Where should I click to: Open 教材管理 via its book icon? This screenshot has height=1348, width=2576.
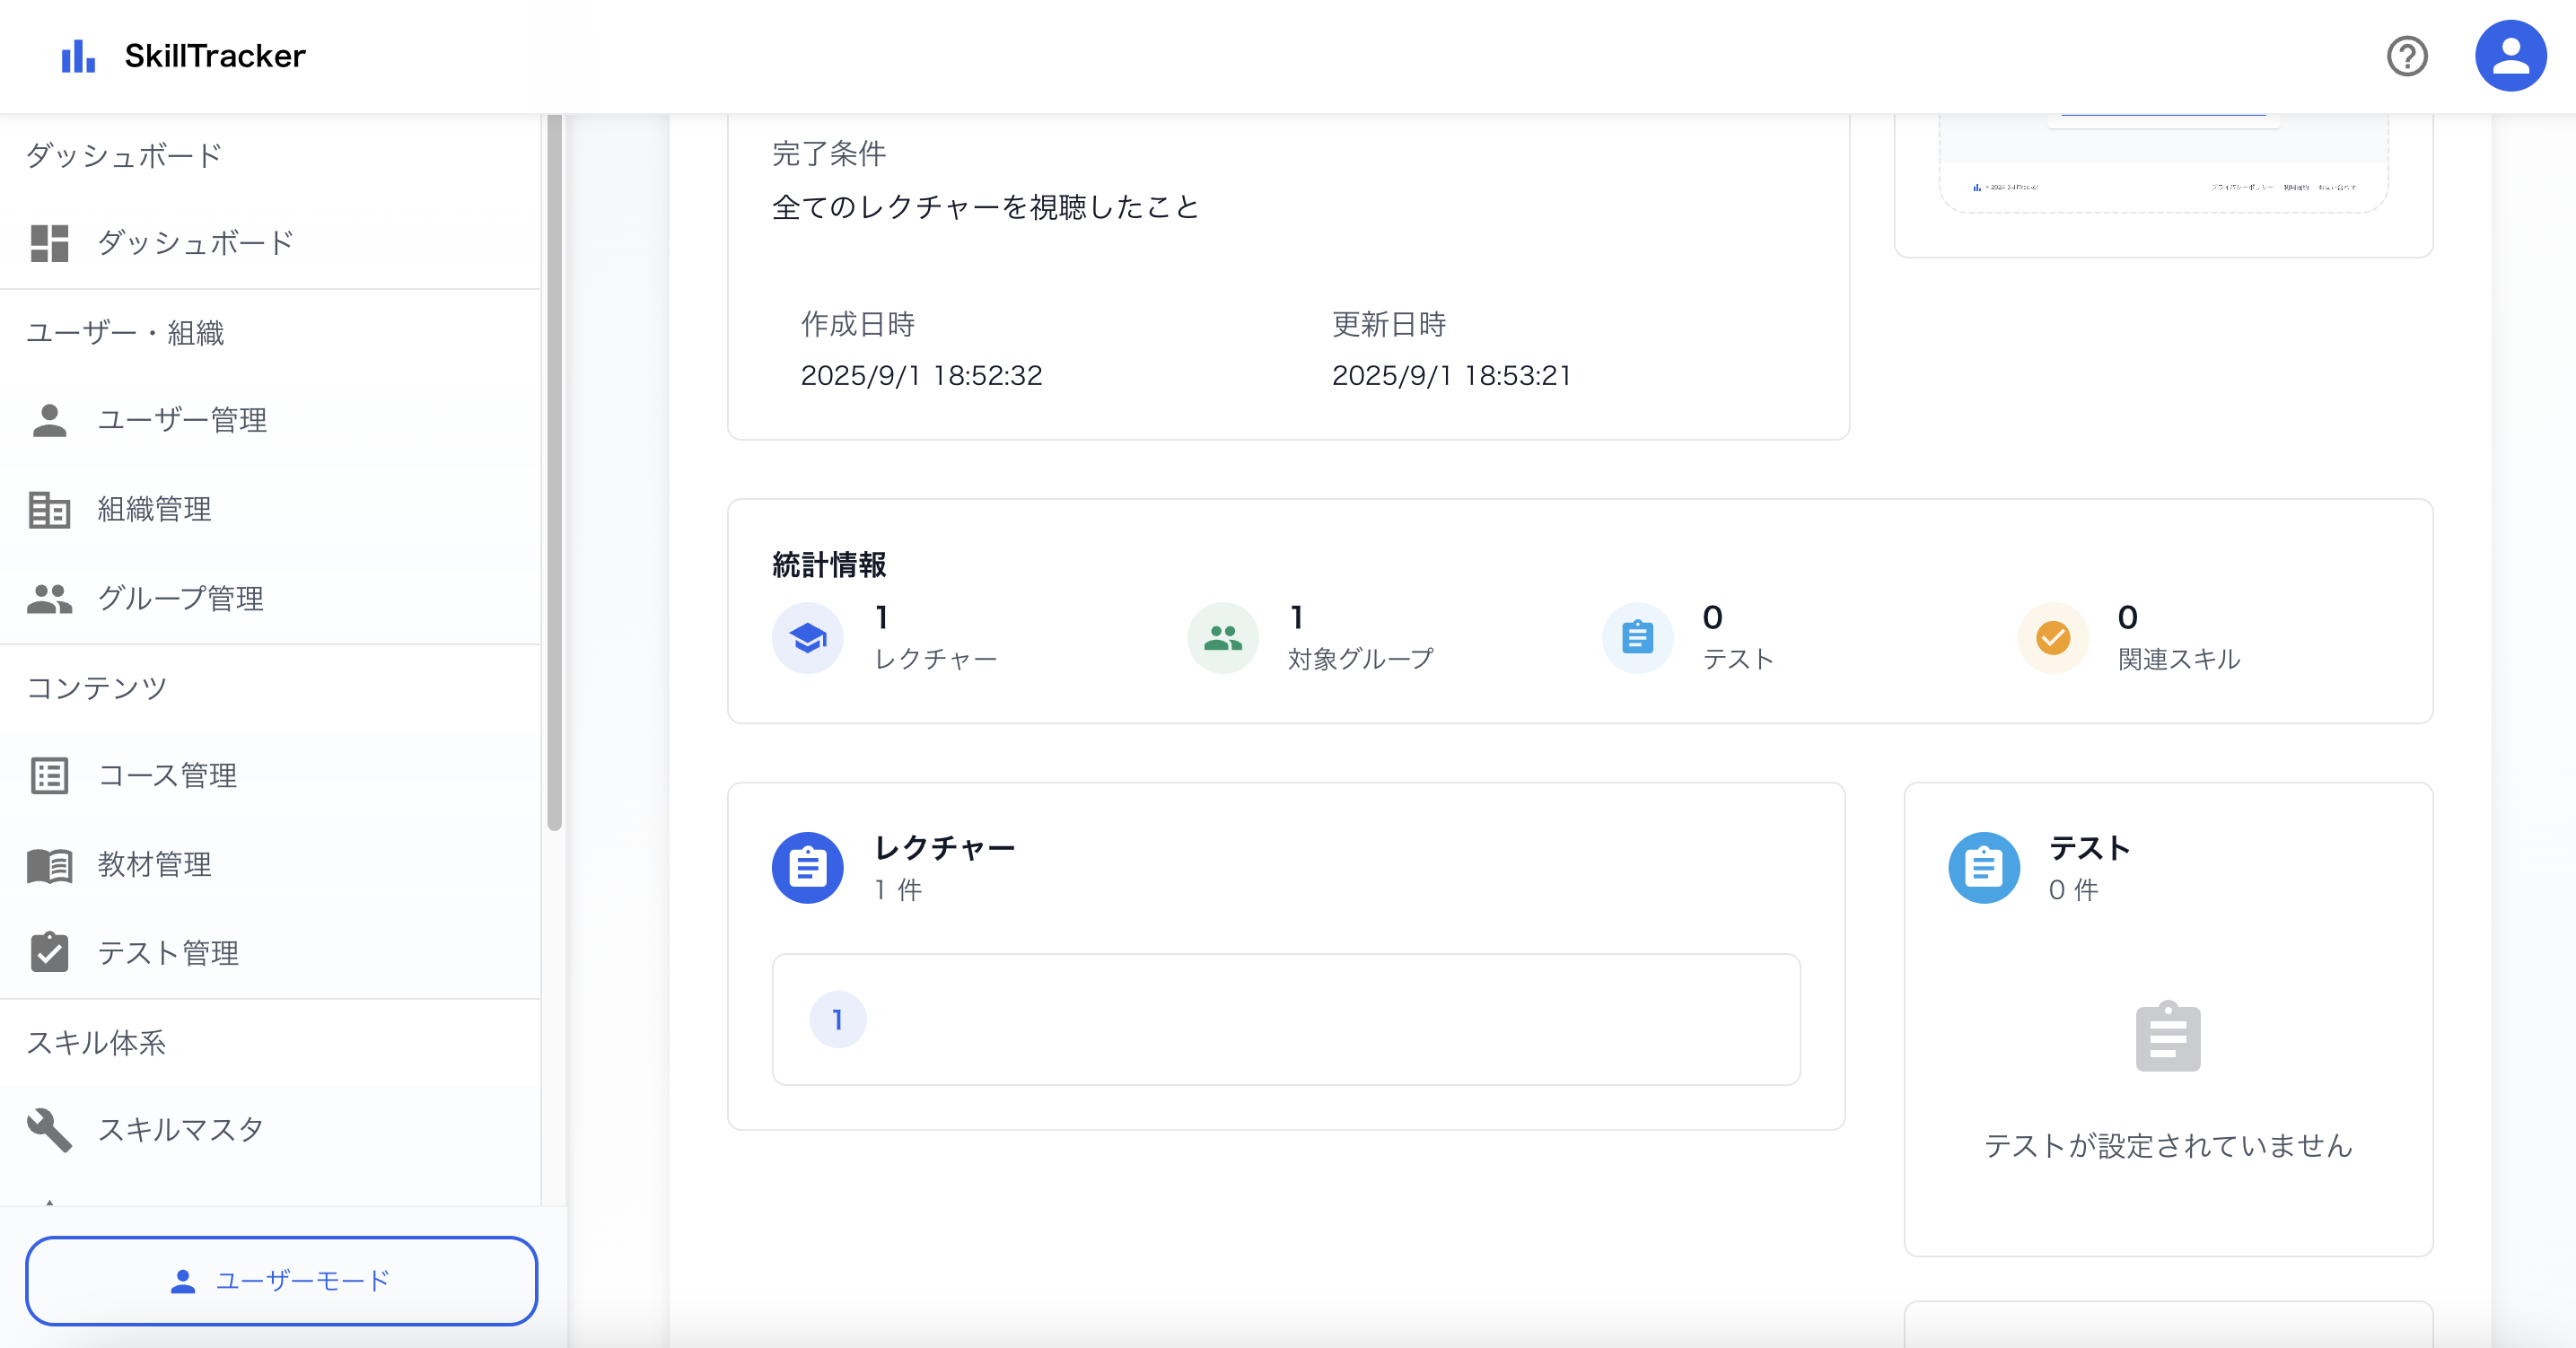pos(50,866)
